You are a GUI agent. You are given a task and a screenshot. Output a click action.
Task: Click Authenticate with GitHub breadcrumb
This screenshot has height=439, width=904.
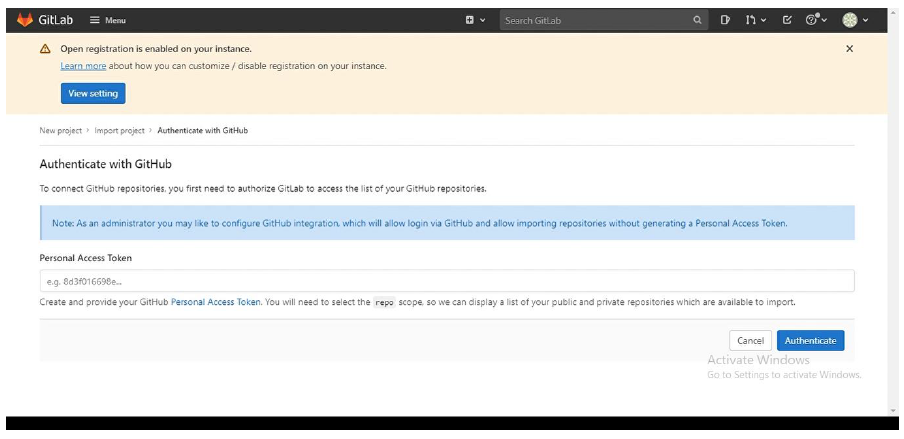point(202,130)
